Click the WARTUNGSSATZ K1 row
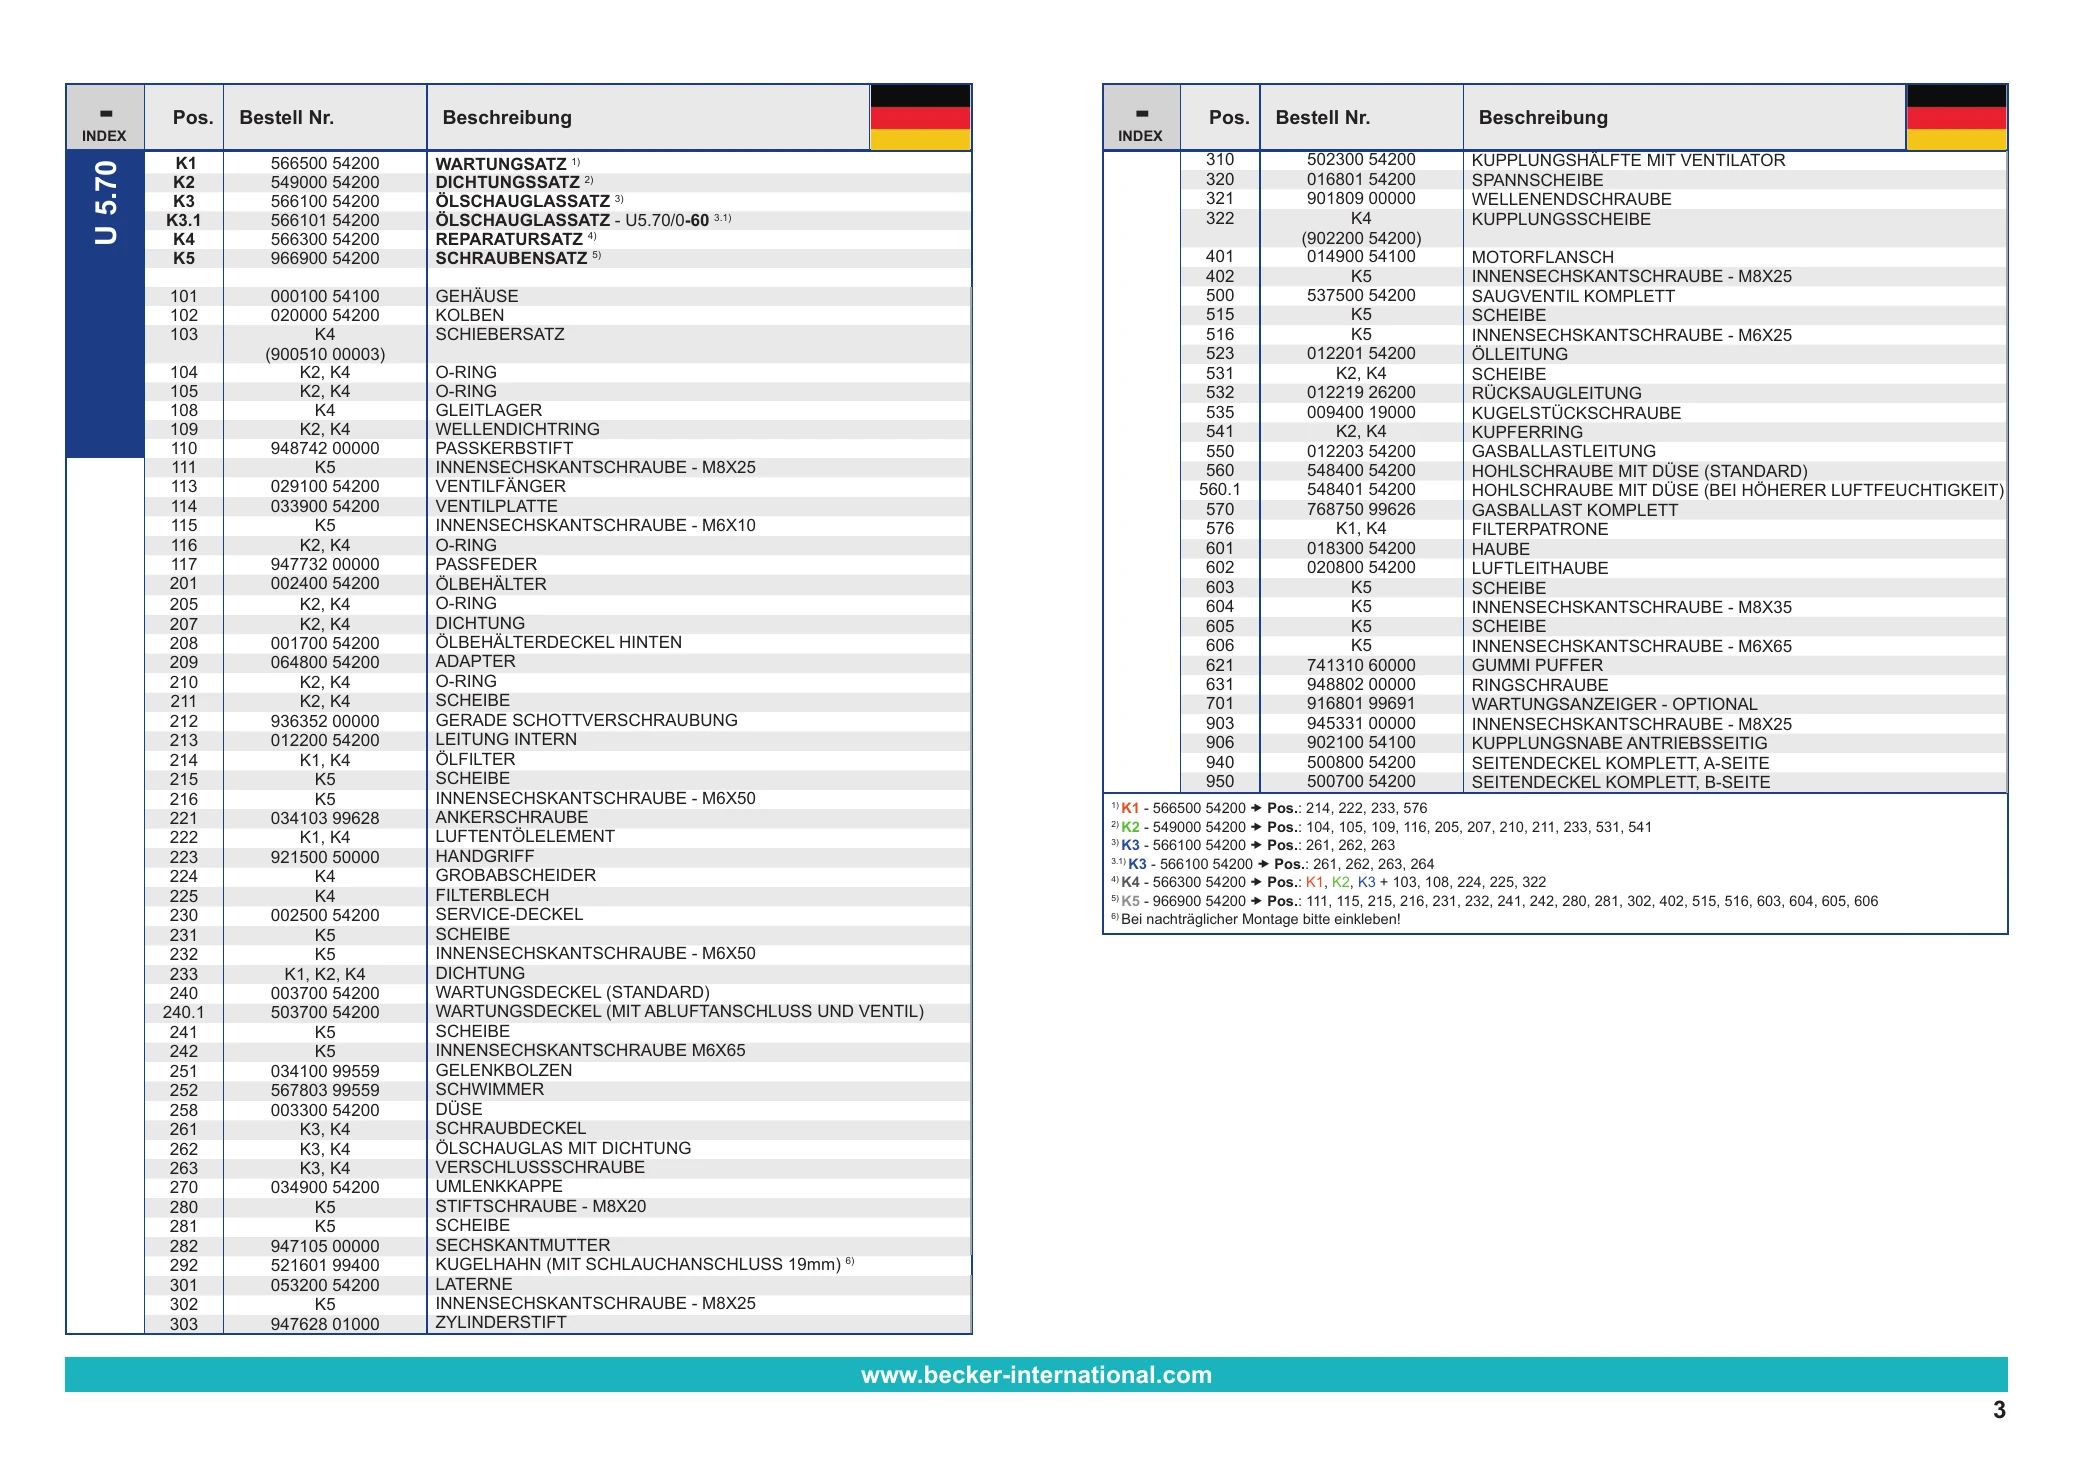 [x=558, y=163]
